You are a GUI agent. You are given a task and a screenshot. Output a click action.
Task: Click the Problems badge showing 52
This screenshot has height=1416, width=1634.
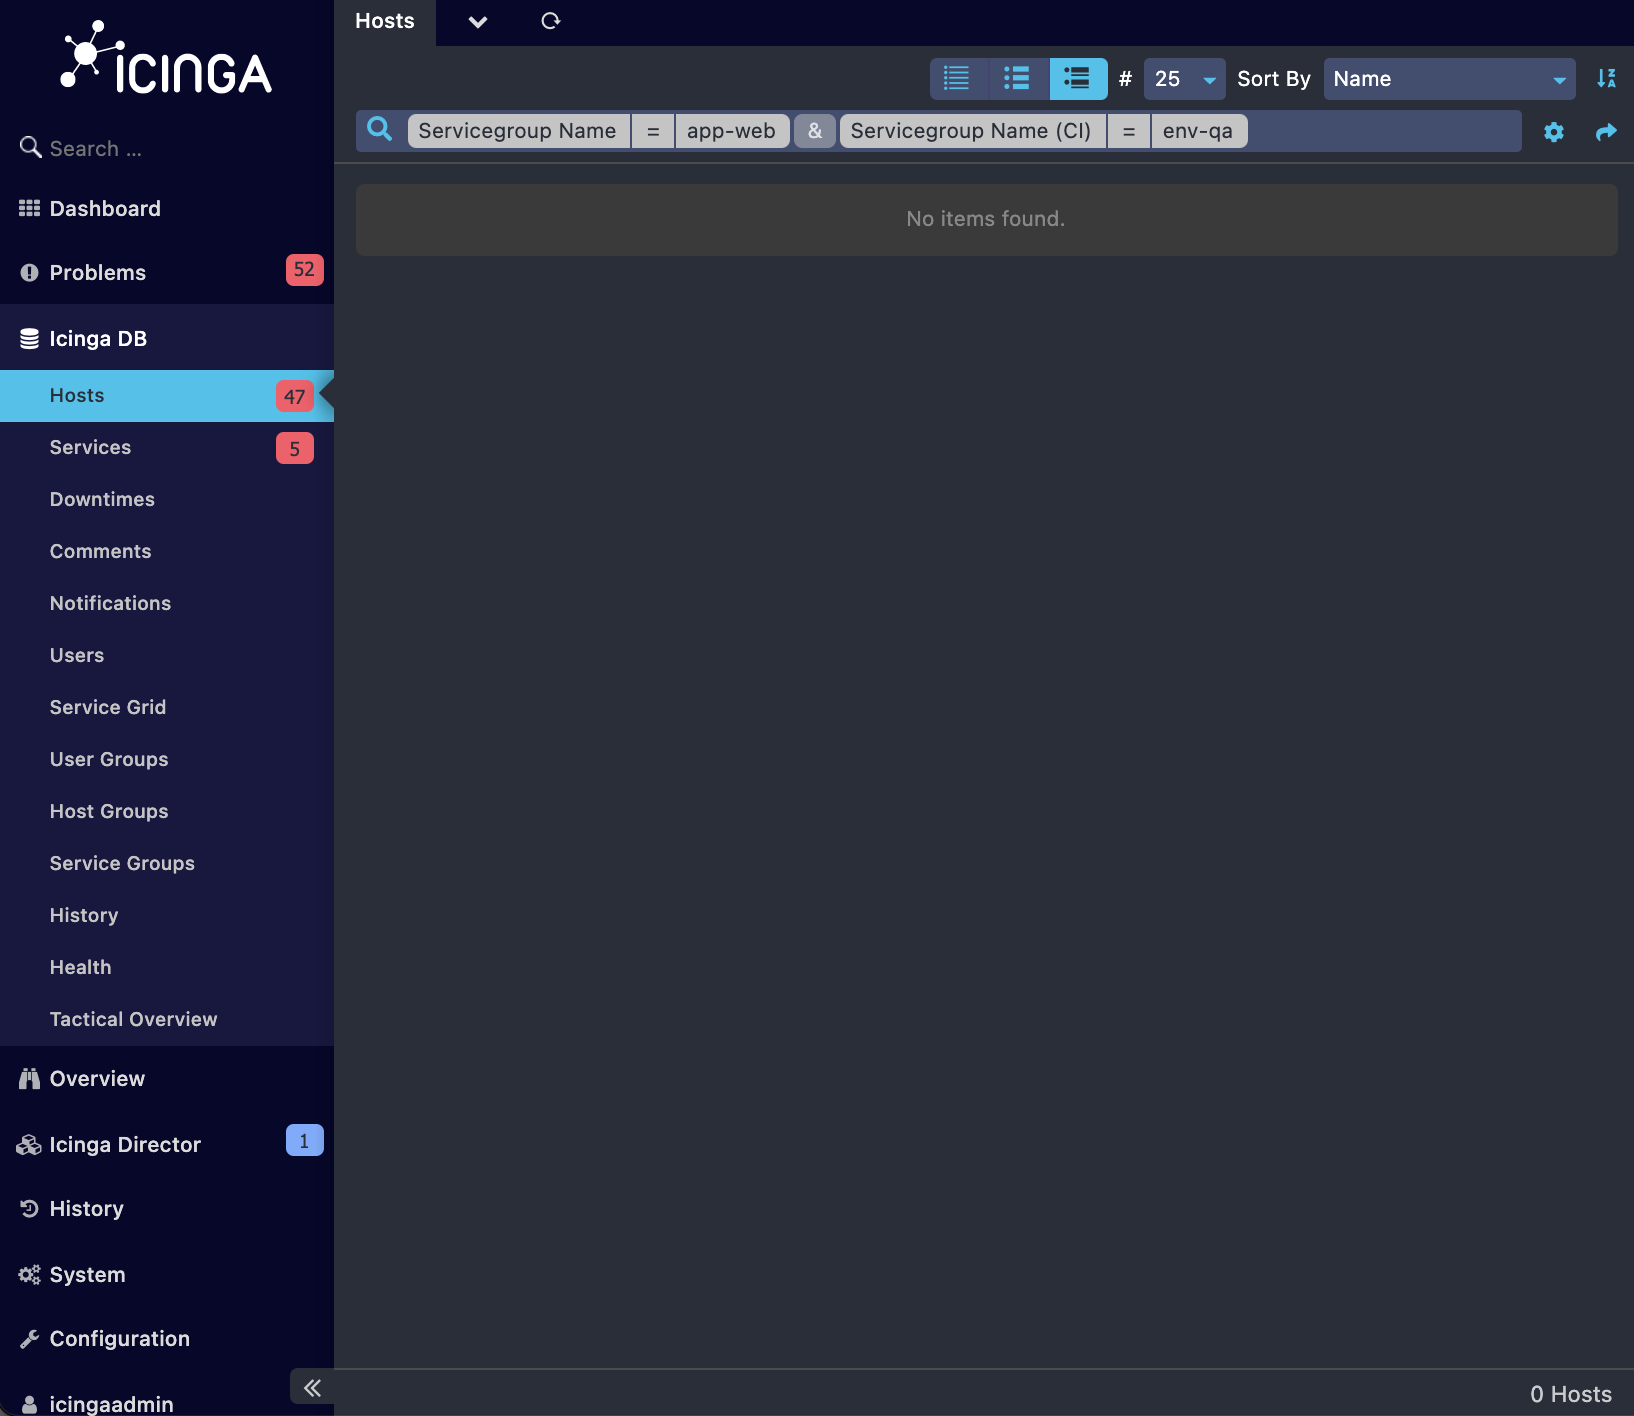304,270
